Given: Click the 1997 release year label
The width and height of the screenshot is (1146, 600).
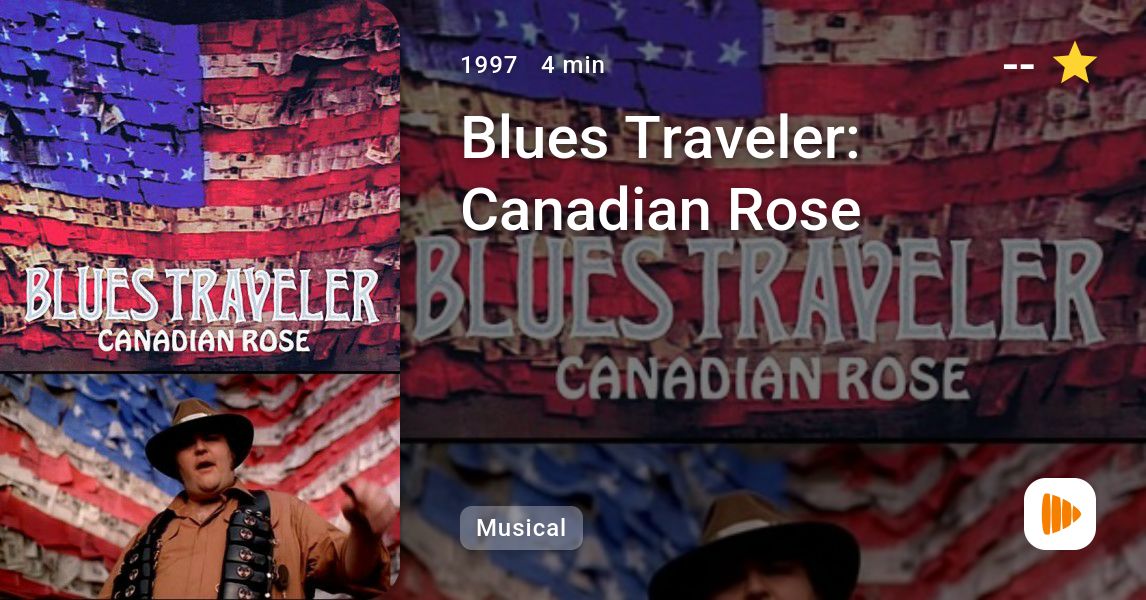Looking at the screenshot, I should point(489,65).
